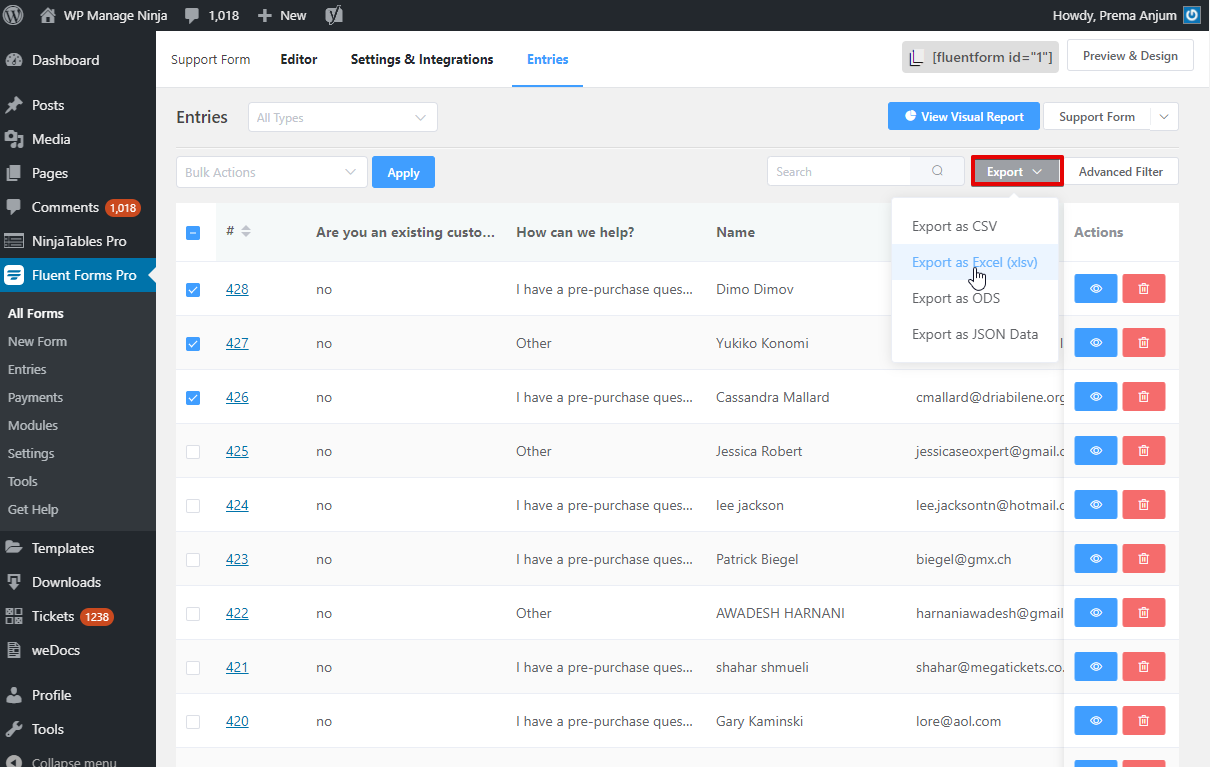Screen dimensions: 1210x767
Task: Open NinjaTables Pro in the sidebar
Action: point(78,241)
